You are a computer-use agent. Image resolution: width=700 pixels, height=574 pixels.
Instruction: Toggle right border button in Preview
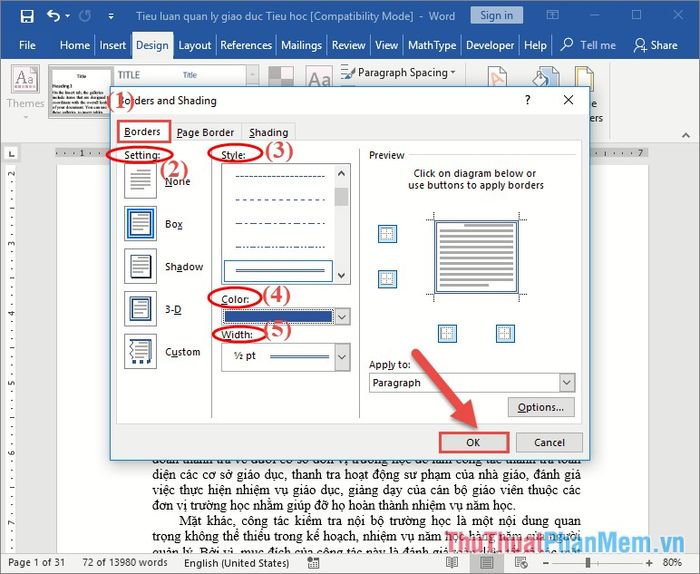click(505, 333)
